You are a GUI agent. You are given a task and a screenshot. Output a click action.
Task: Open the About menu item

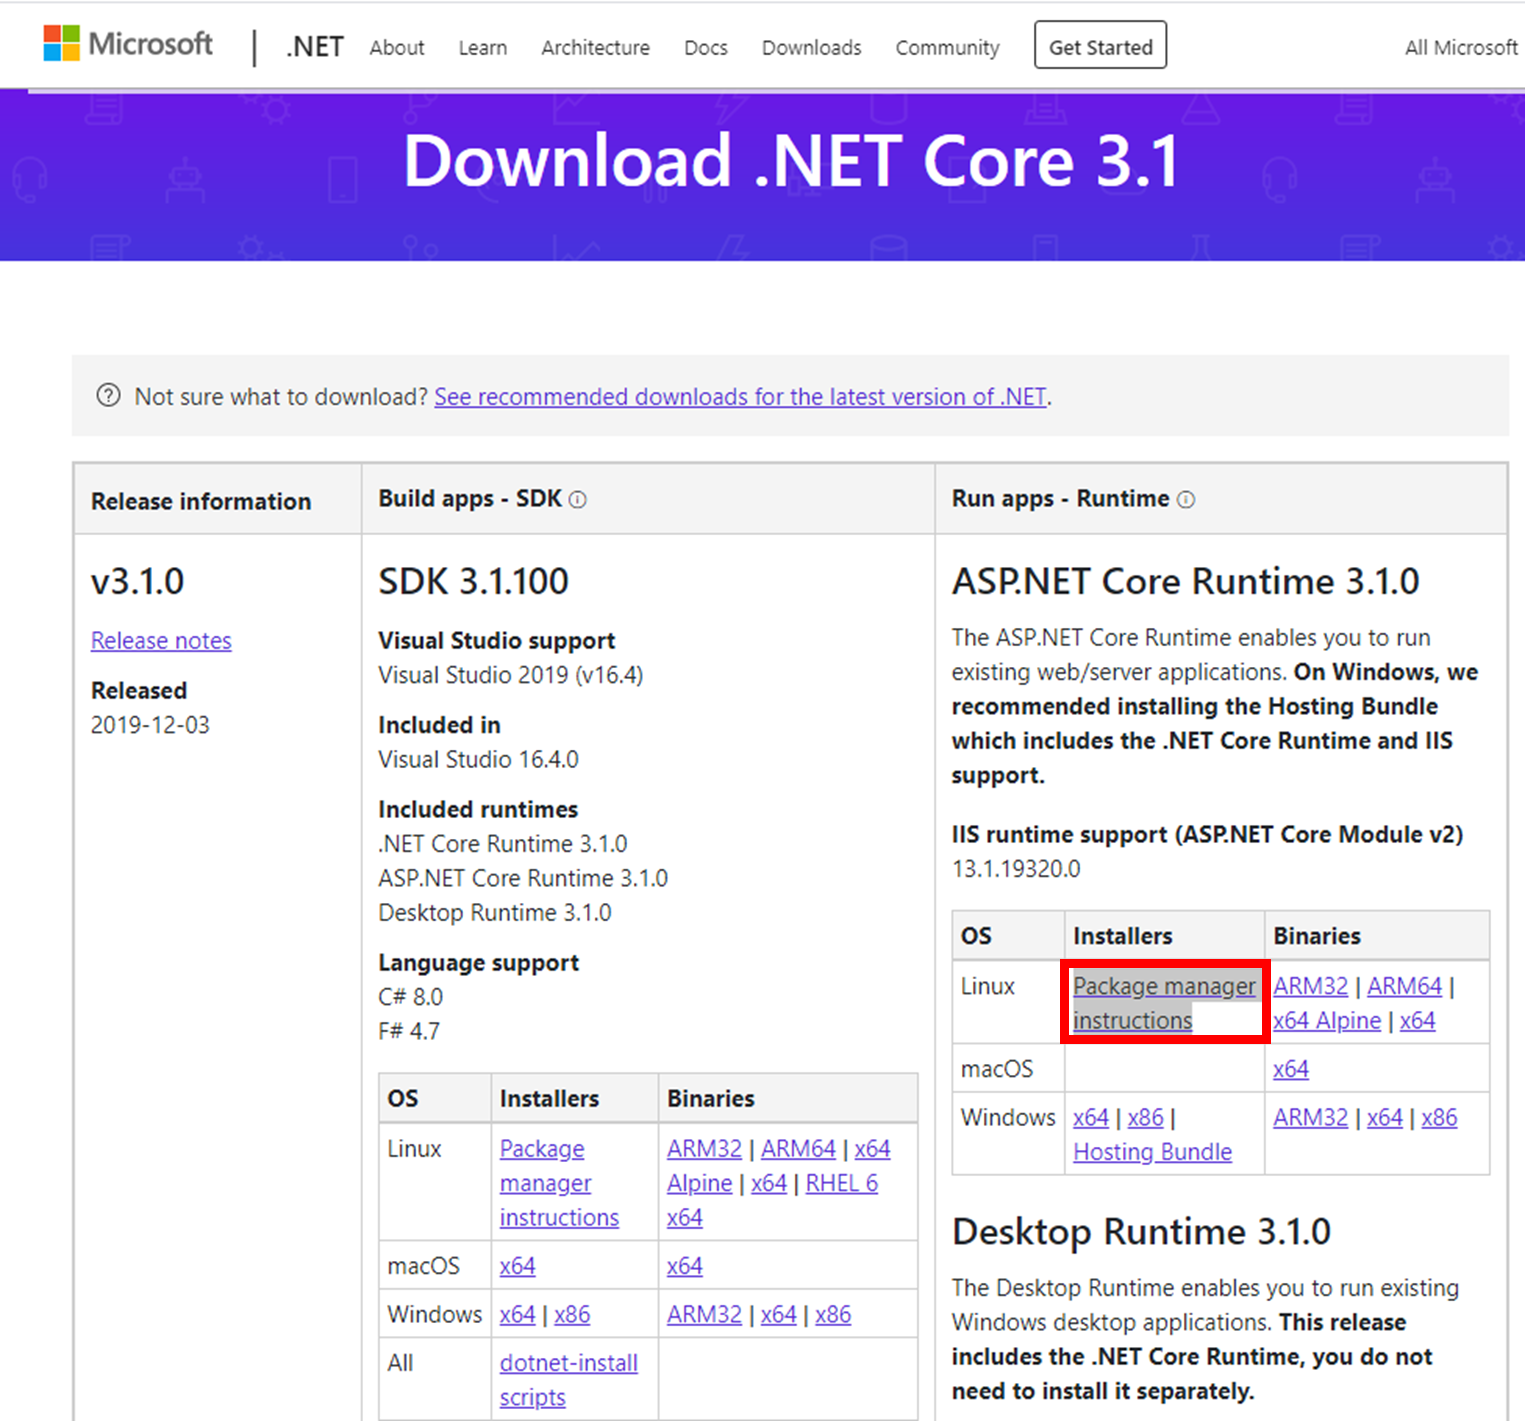(396, 47)
